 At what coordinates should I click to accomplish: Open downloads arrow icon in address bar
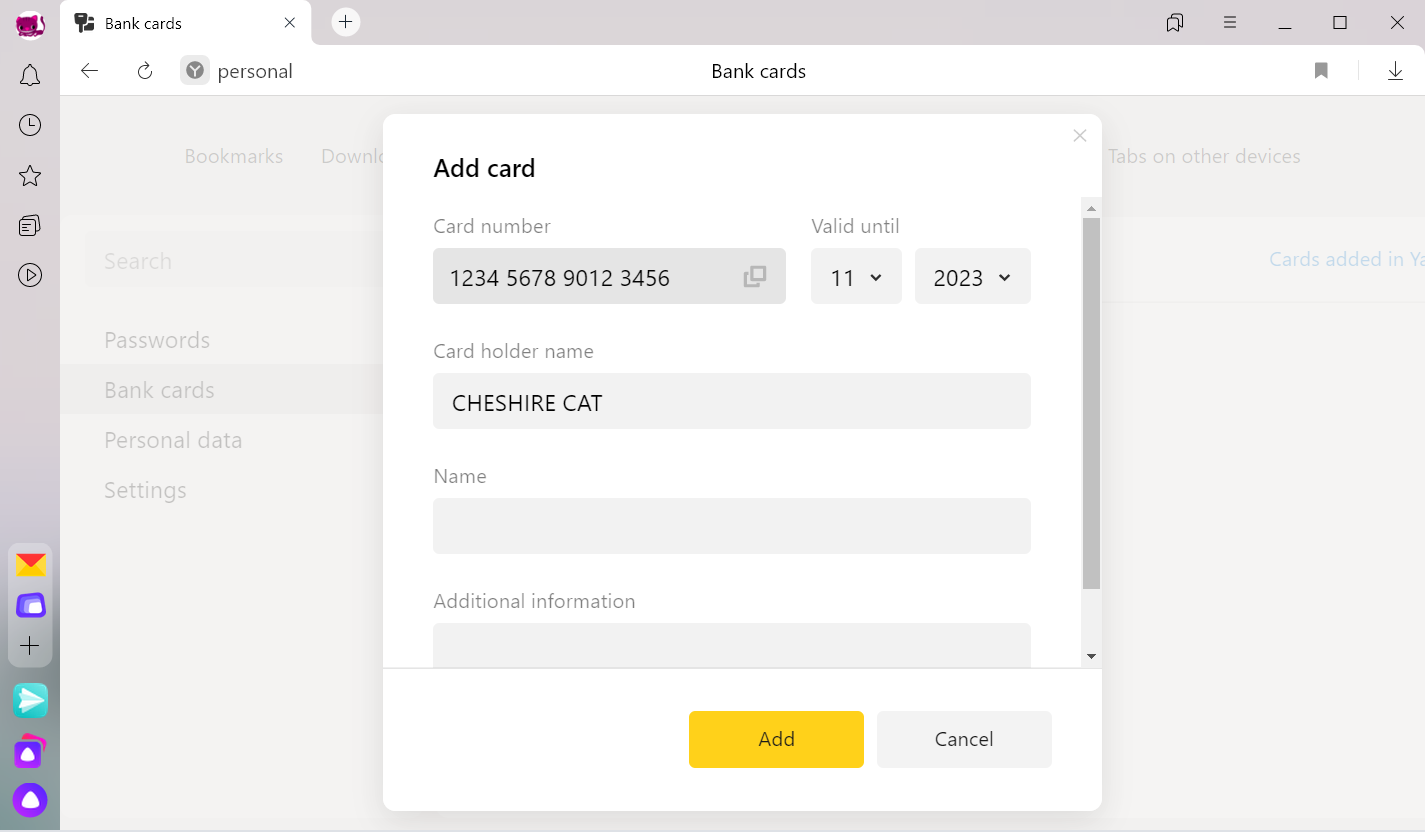click(x=1395, y=71)
